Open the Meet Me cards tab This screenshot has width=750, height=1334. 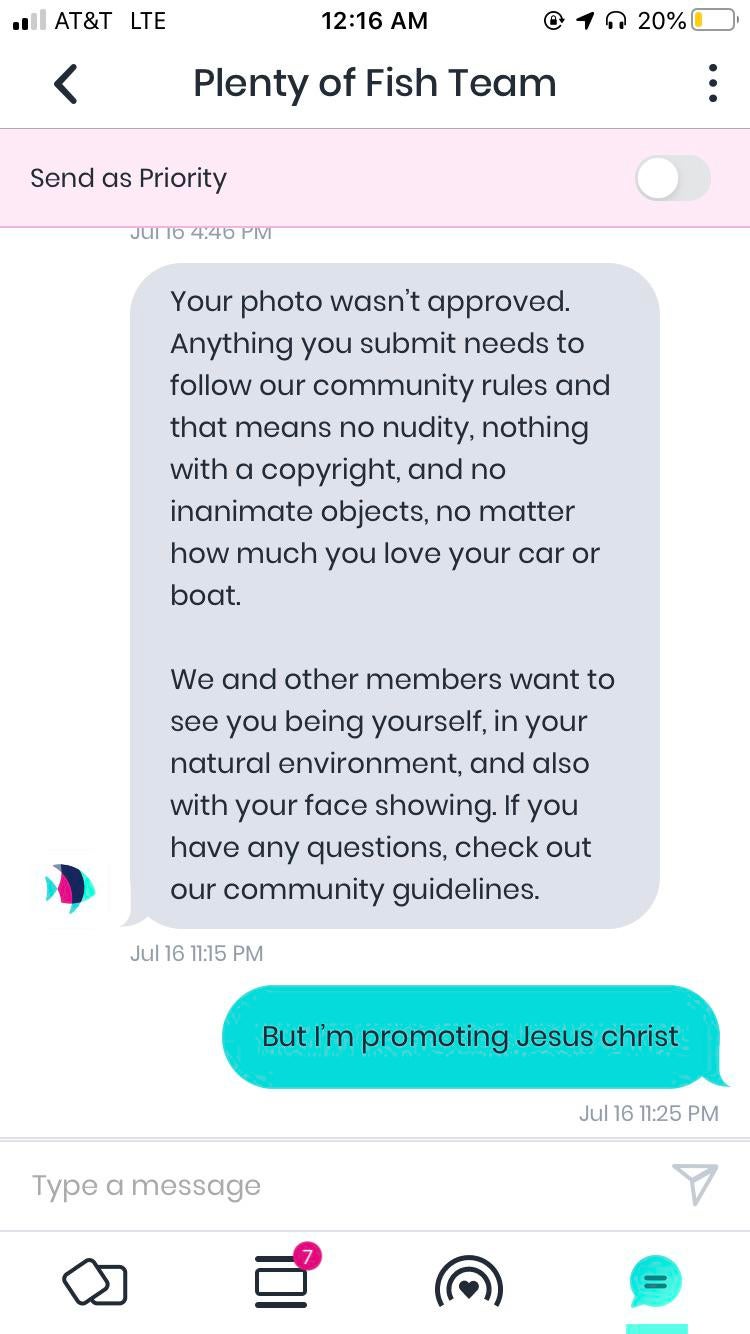click(95, 1283)
